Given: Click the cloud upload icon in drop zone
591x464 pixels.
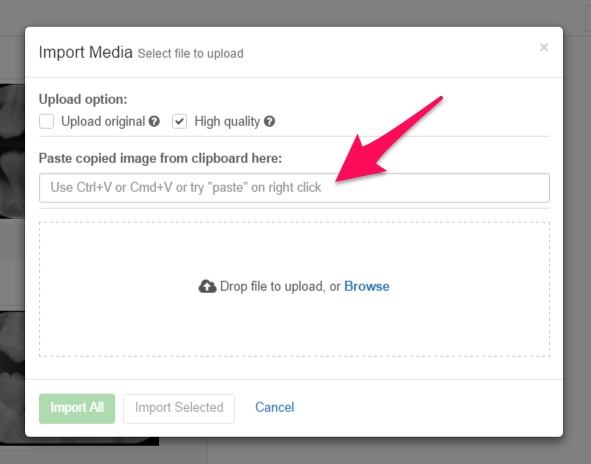Looking at the screenshot, I should (207, 286).
